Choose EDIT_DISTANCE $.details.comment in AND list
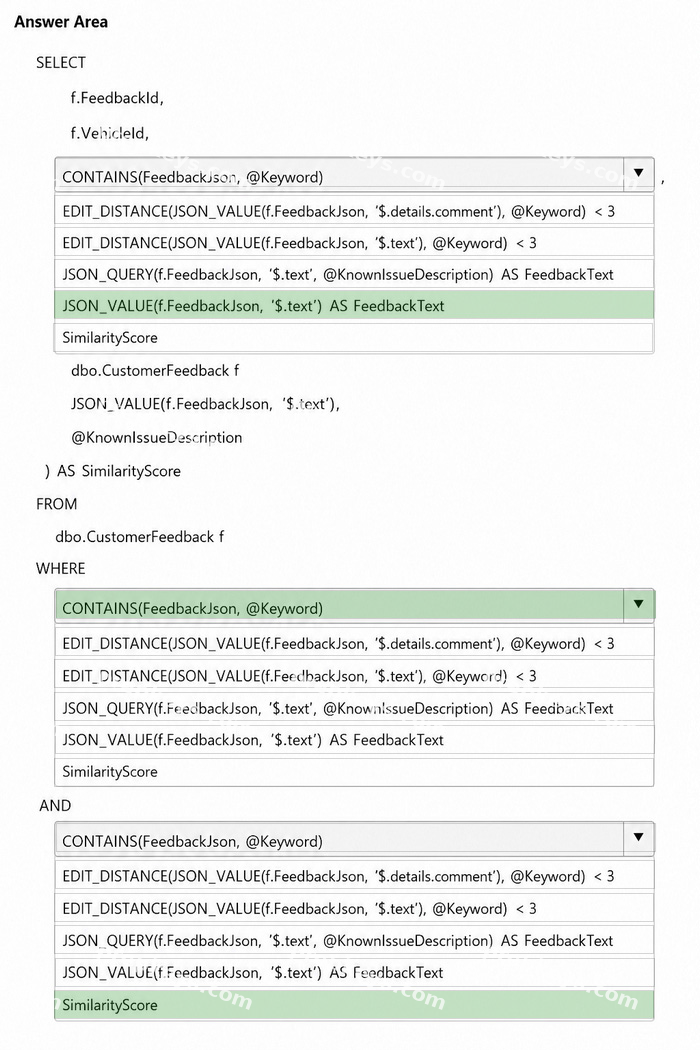 [354, 876]
